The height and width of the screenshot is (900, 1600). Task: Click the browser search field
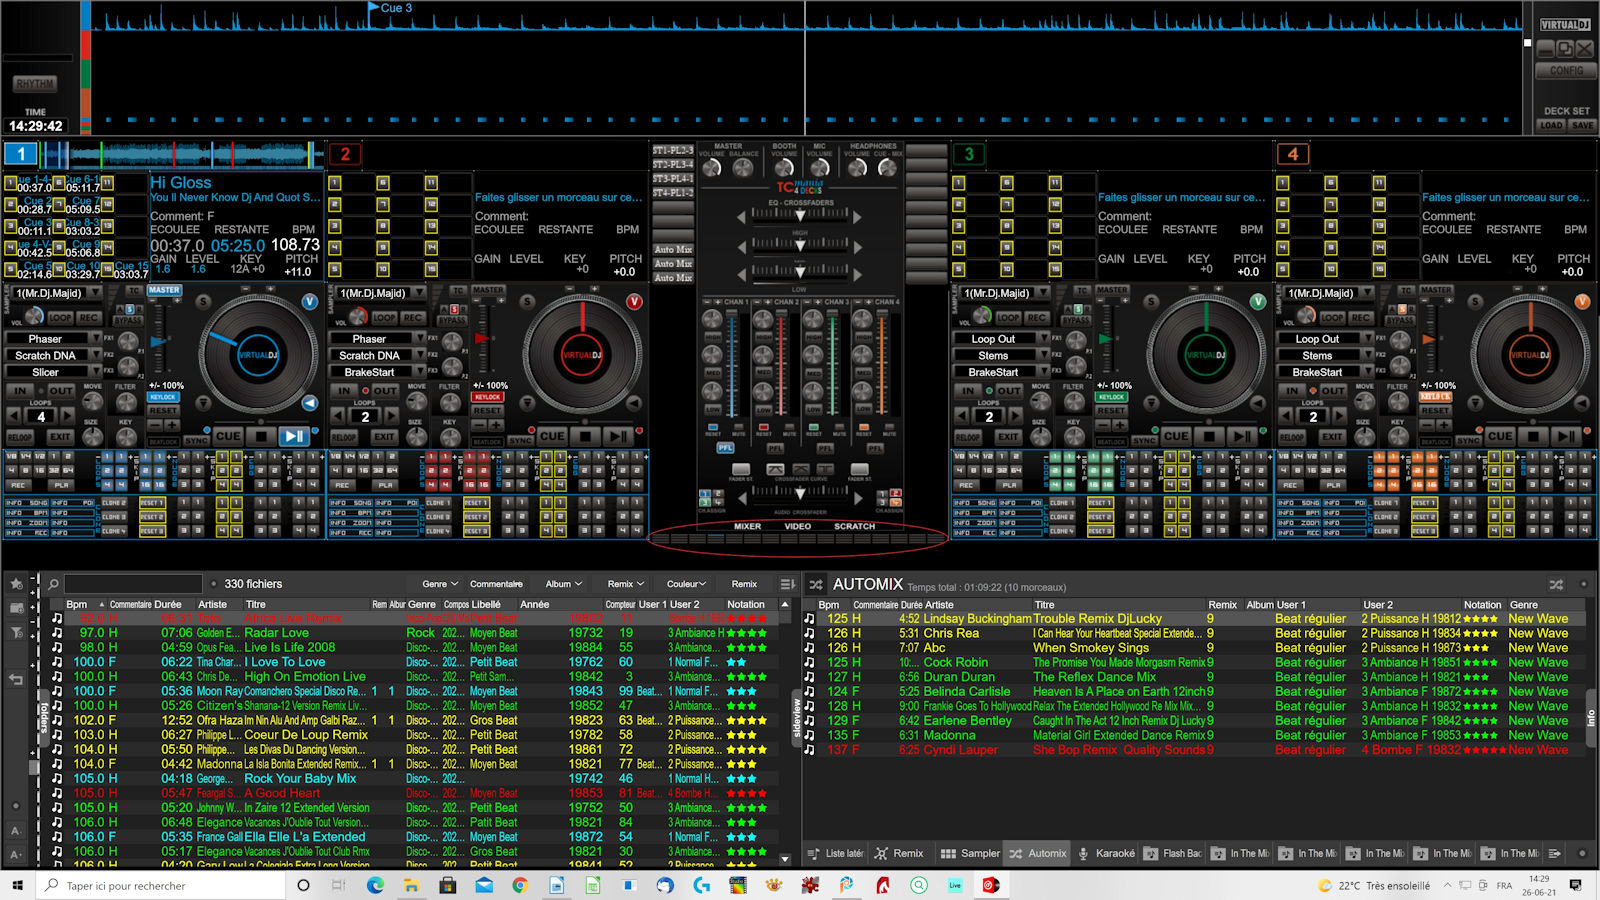tap(134, 584)
